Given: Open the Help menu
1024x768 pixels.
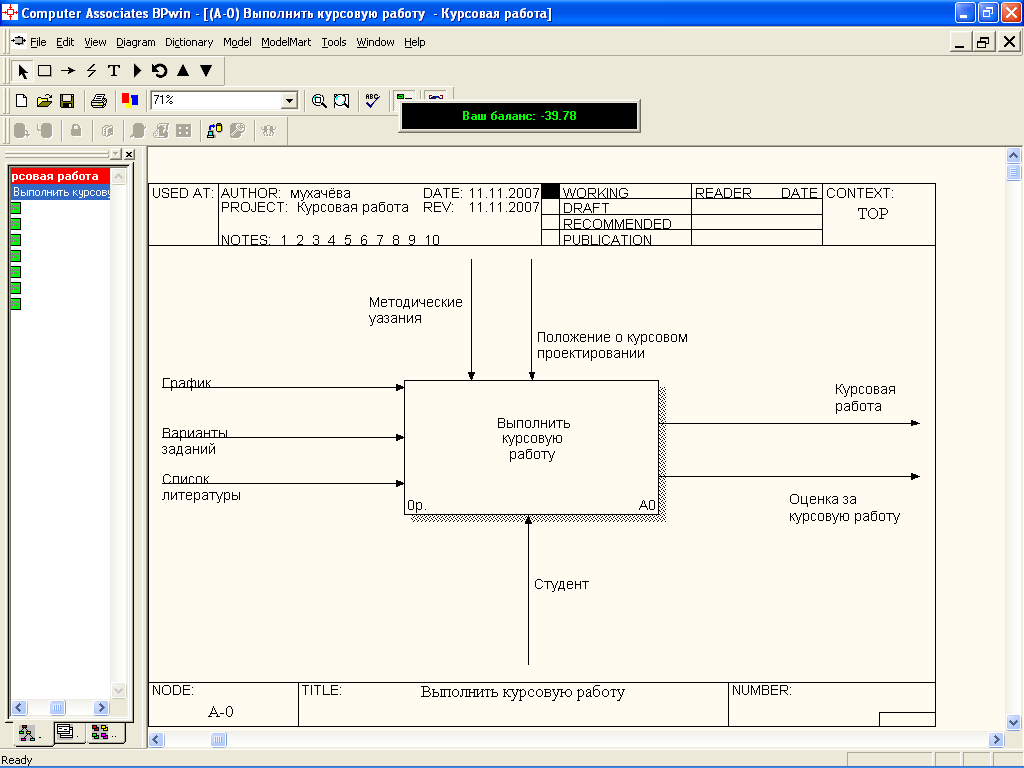Looking at the screenshot, I should pos(414,42).
